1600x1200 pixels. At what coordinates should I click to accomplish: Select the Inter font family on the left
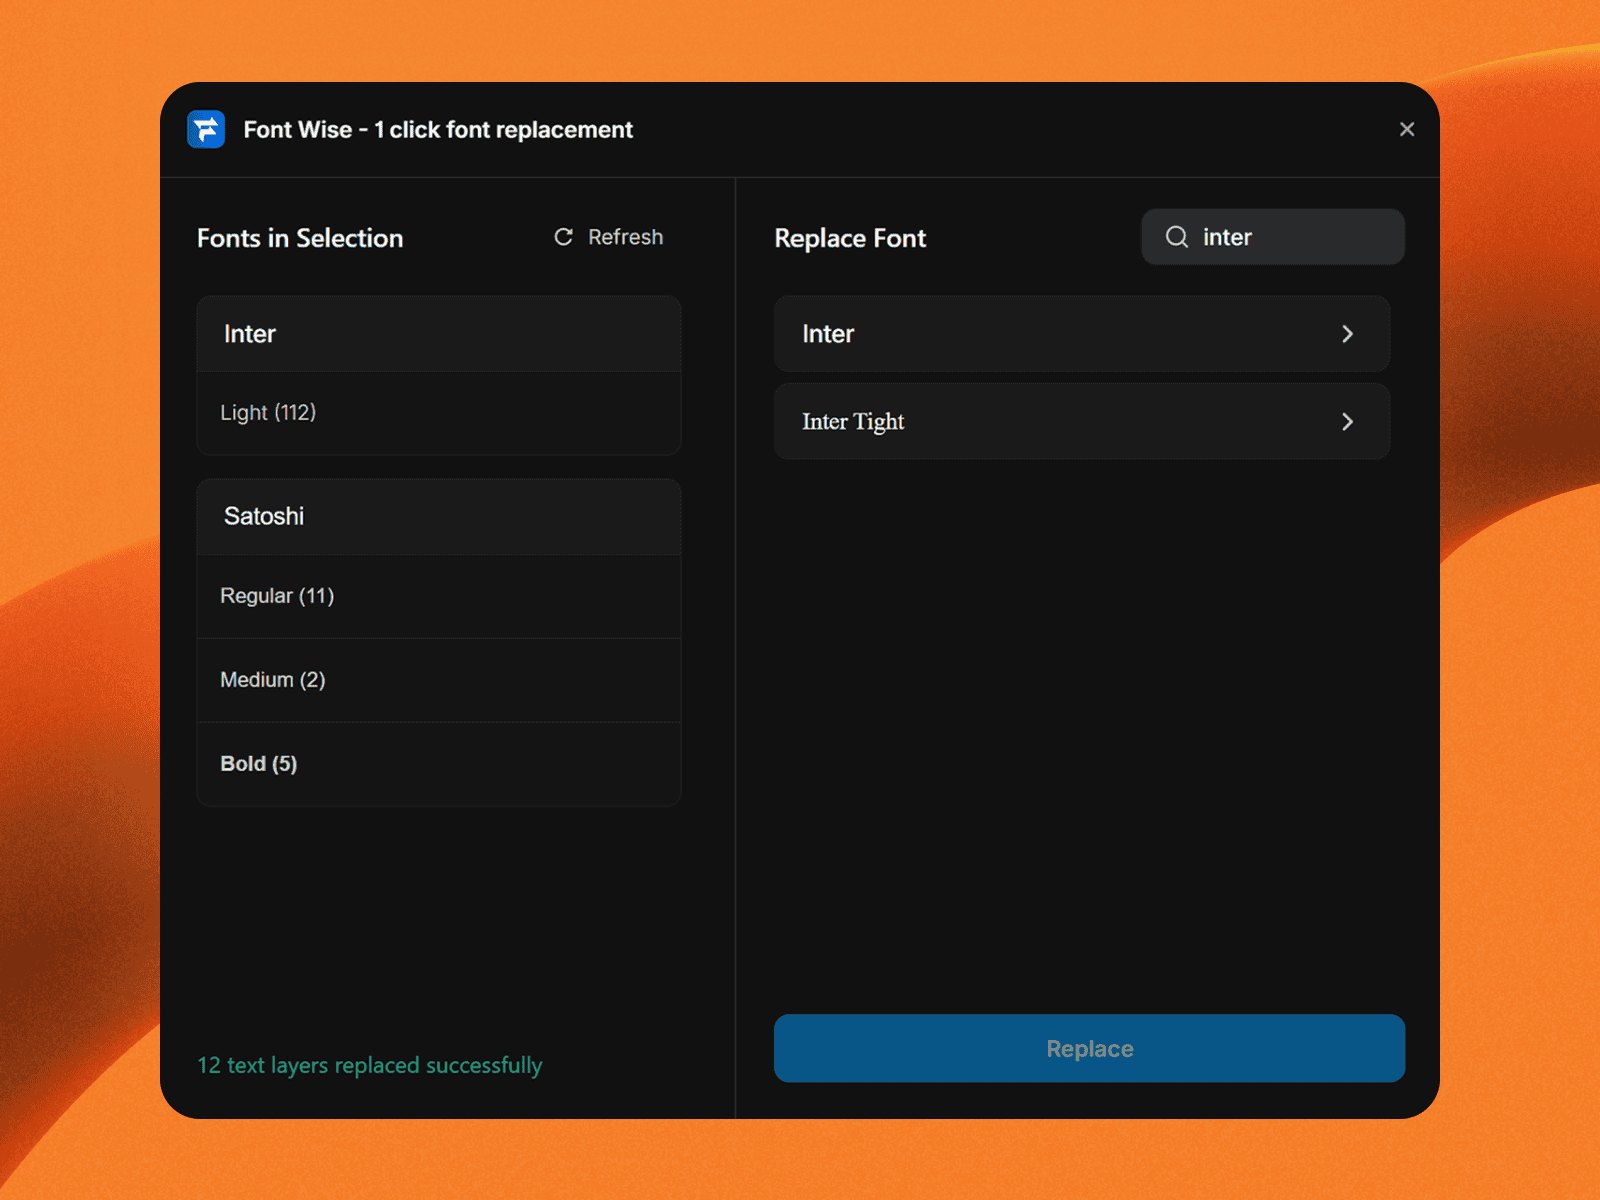[439, 334]
